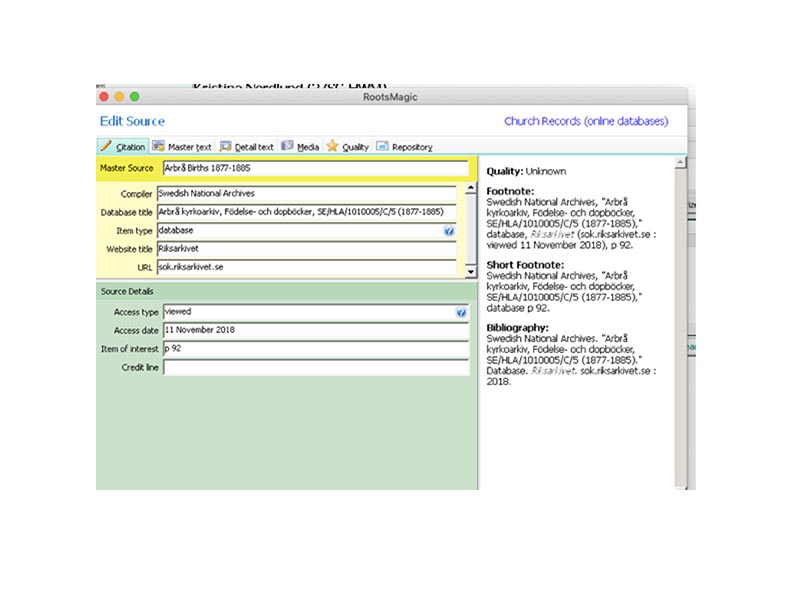Click the Edit Source heading
The image size is (792, 612).
132,121
